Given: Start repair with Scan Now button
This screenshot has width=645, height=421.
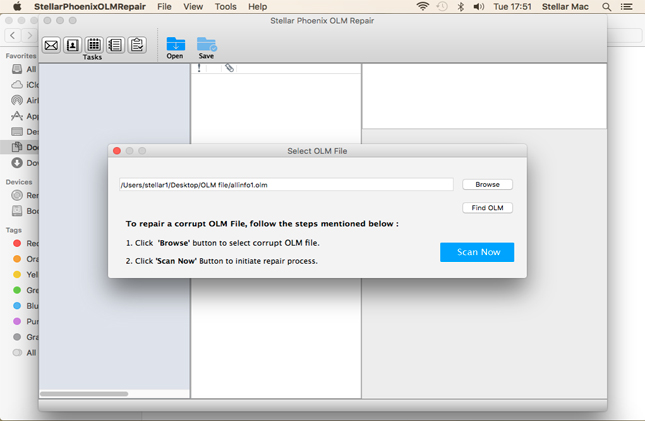Looking at the screenshot, I should (477, 252).
